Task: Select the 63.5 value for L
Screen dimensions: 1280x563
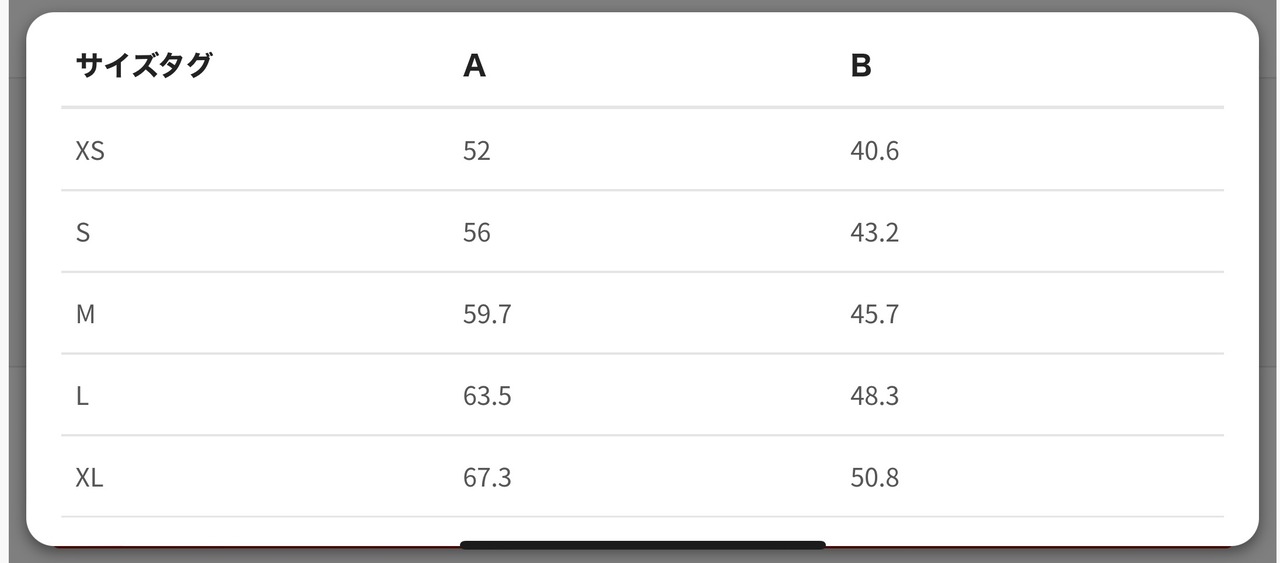Action: (487, 396)
